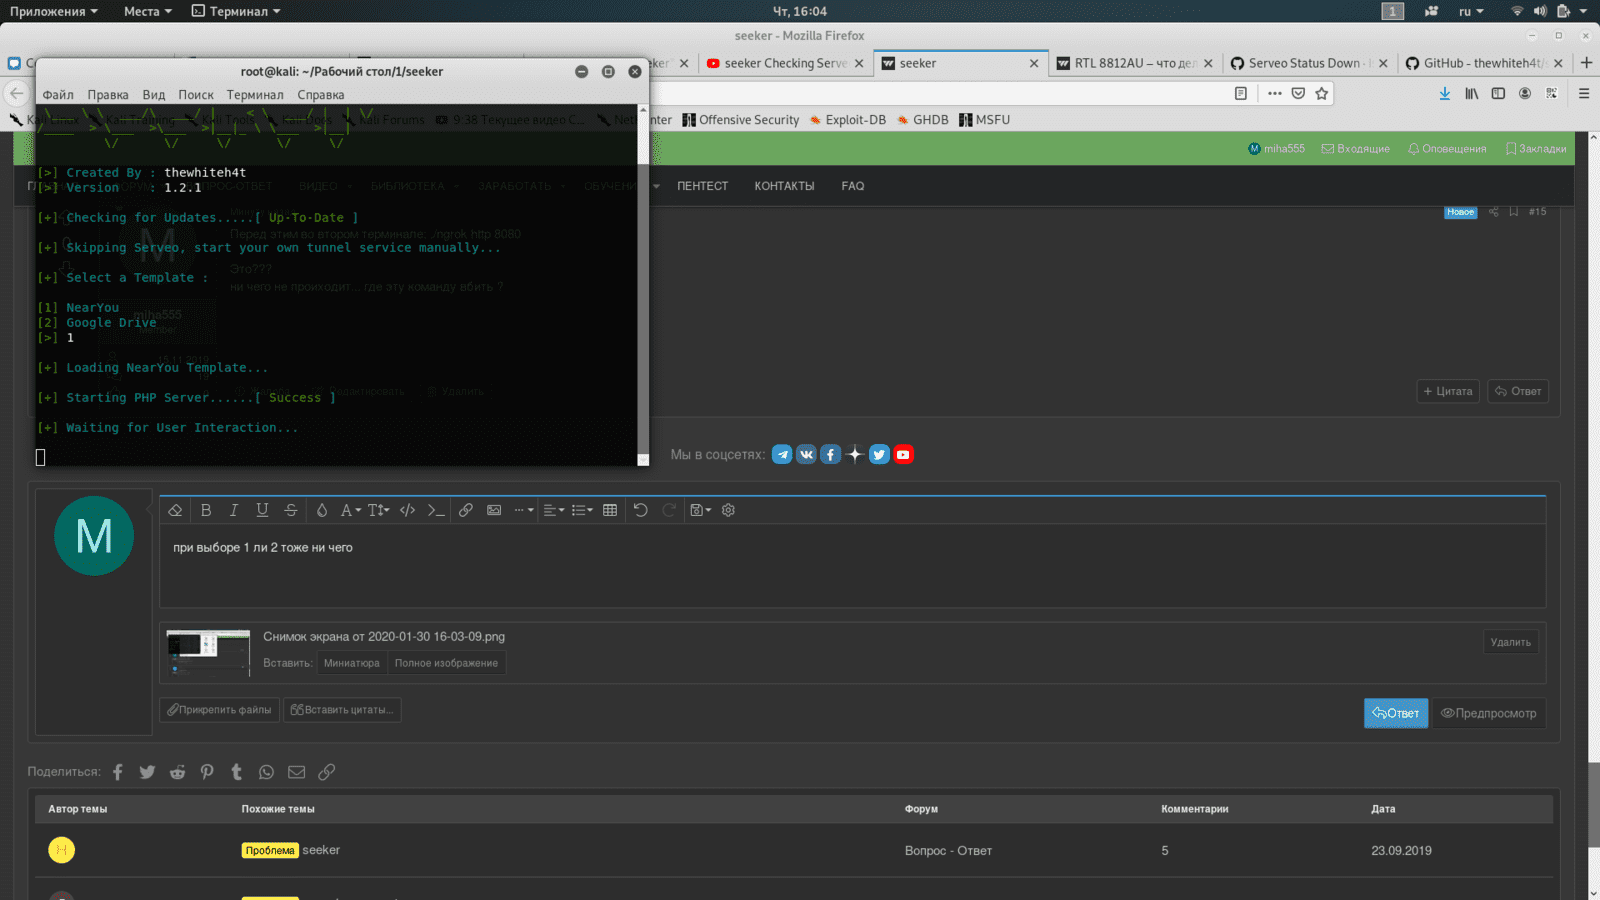This screenshot has width=1600, height=900.
Task: Toggle italic formatting in reply editor
Action: (234, 510)
